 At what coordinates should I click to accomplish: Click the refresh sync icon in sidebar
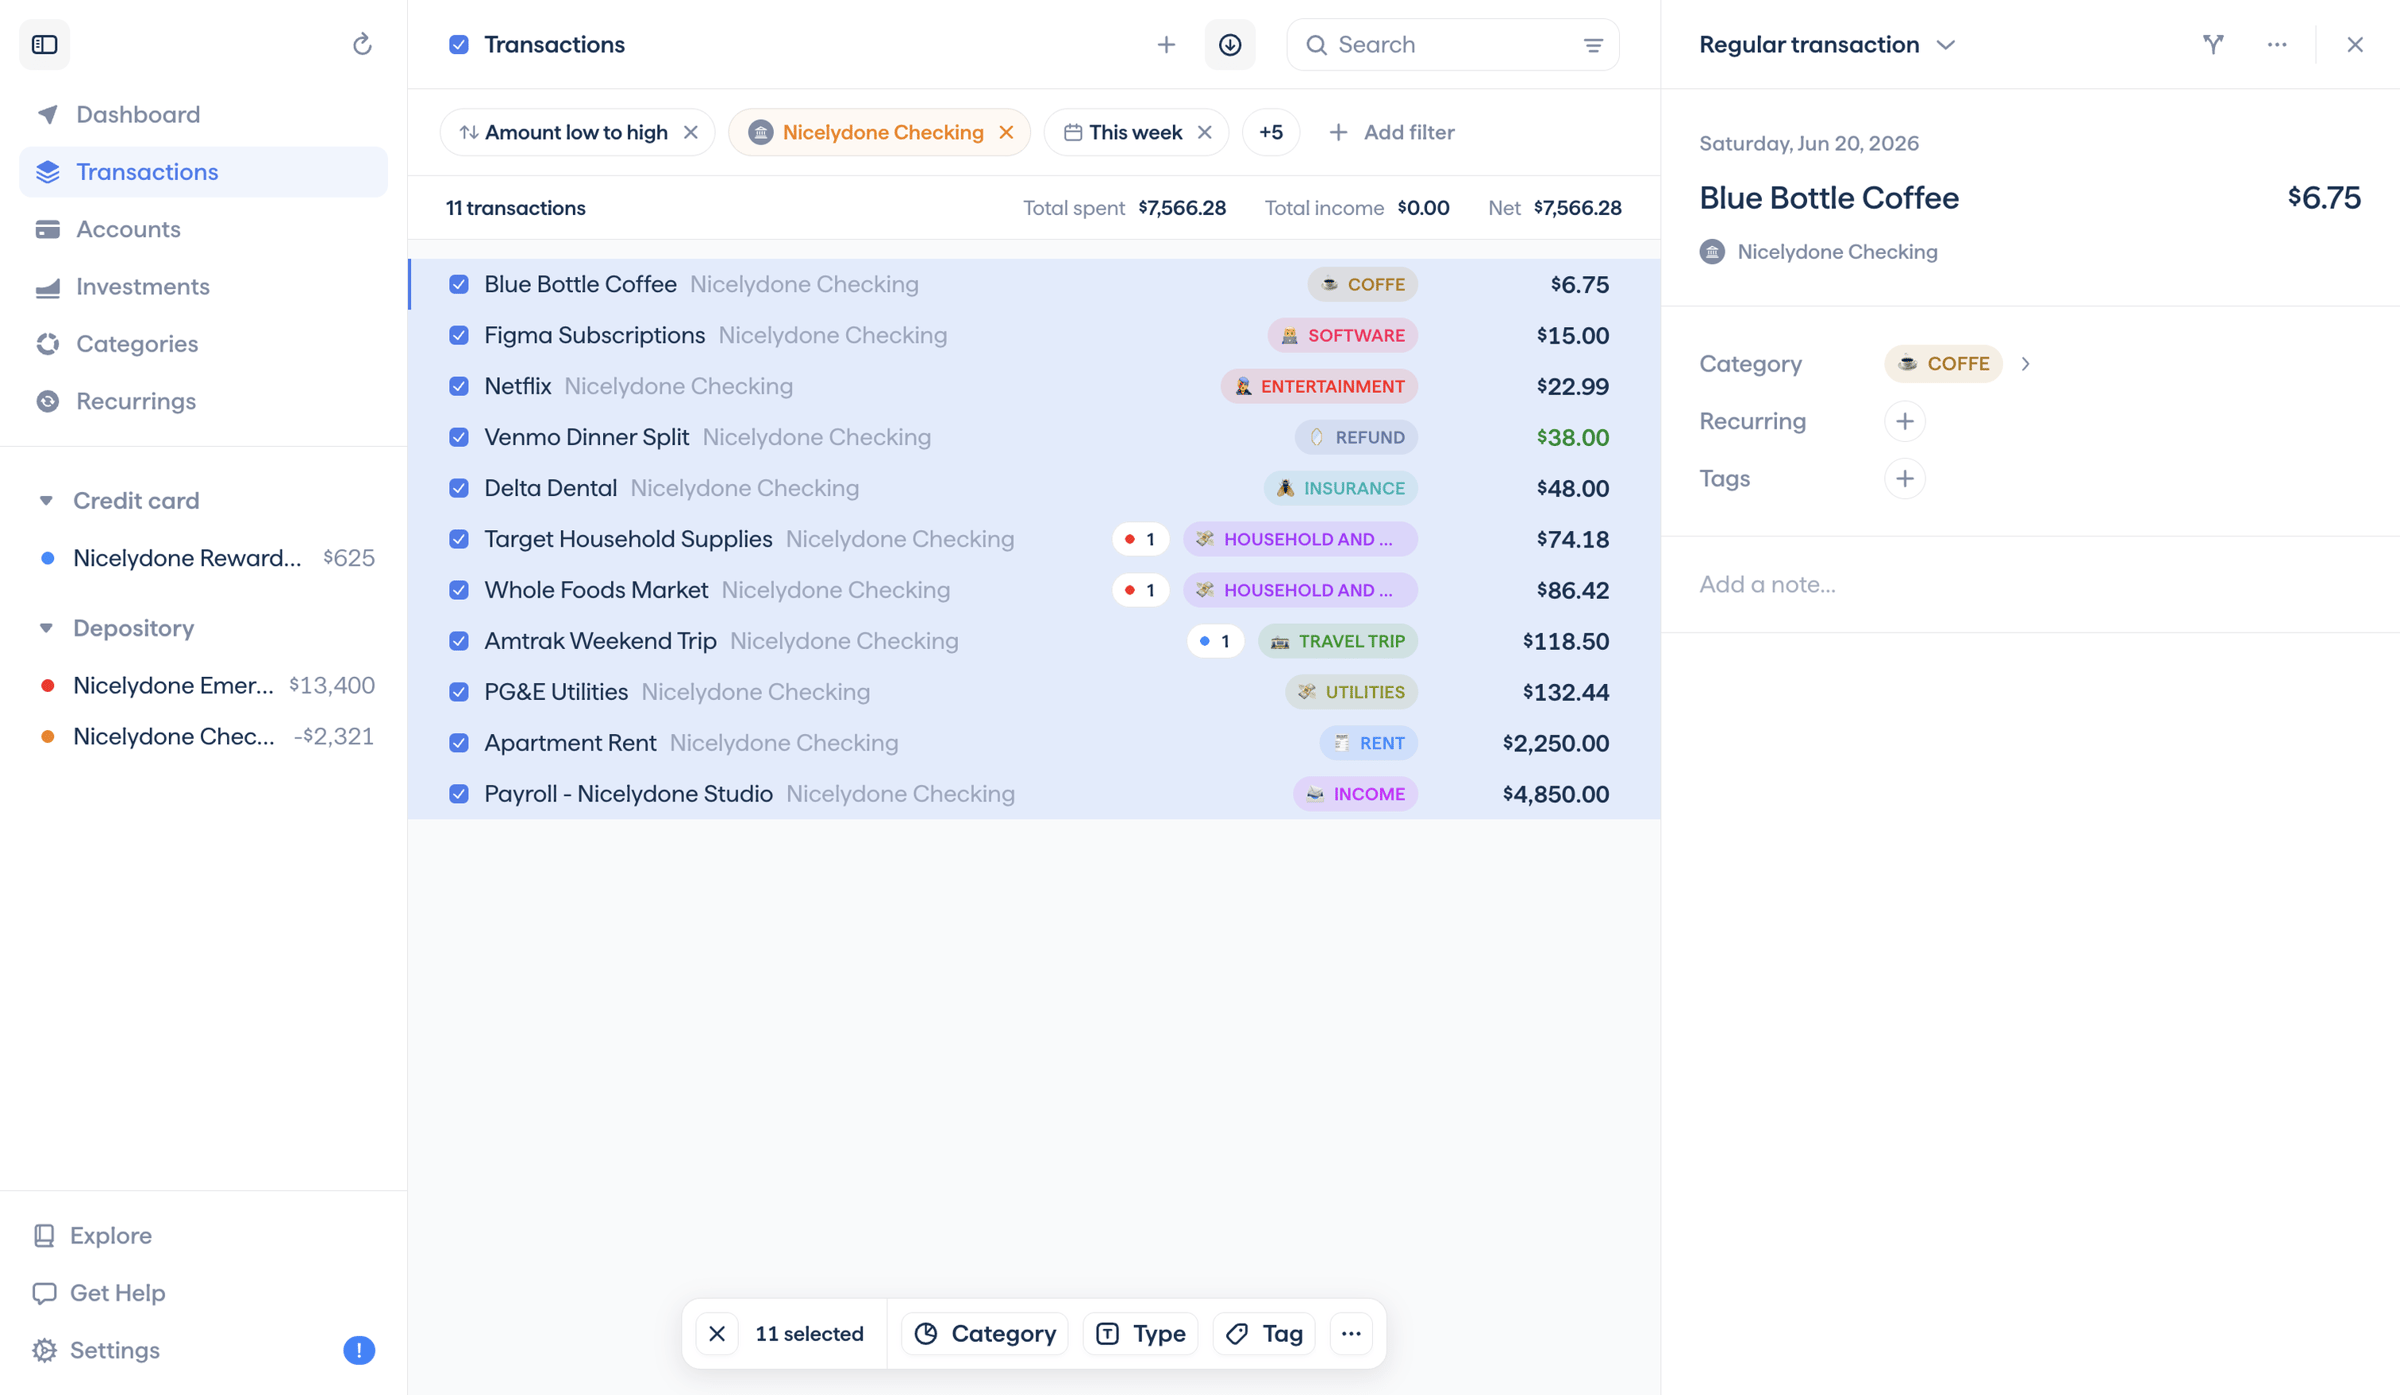(362, 44)
